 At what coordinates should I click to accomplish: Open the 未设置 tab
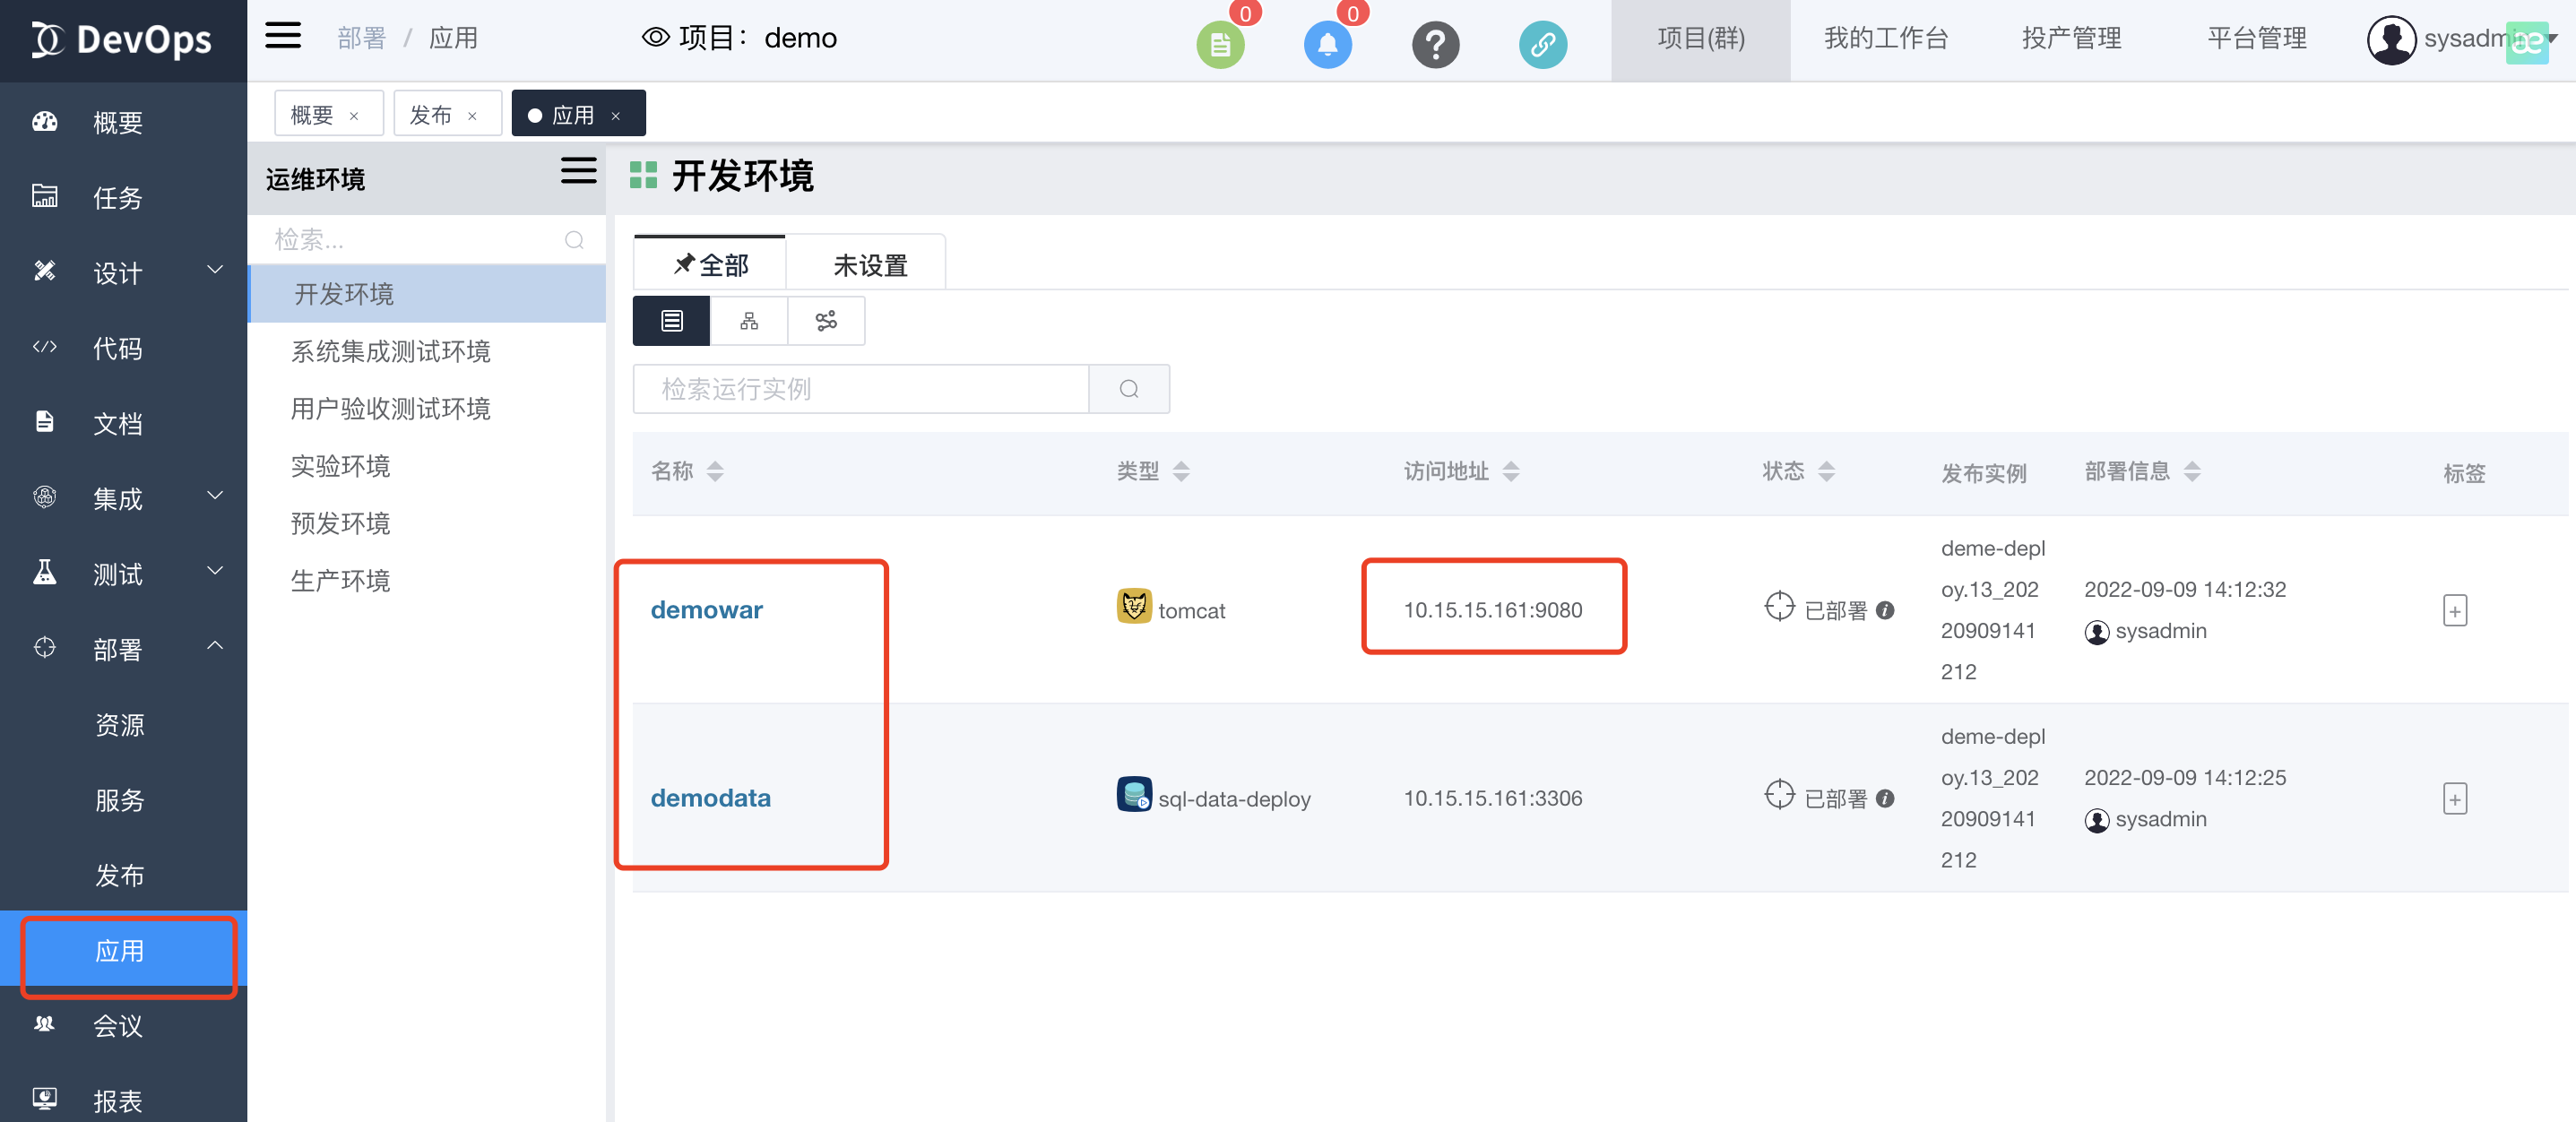(869, 265)
